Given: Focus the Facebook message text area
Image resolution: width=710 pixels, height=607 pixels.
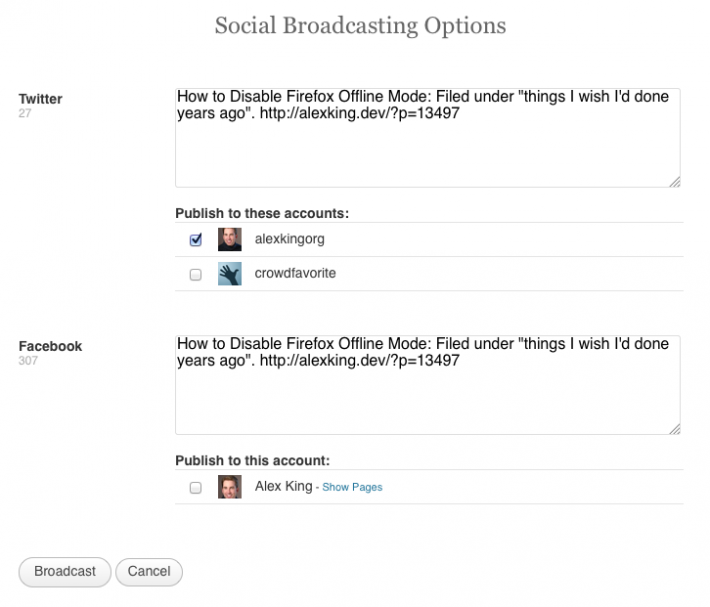Looking at the screenshot, I should [428, 385].
